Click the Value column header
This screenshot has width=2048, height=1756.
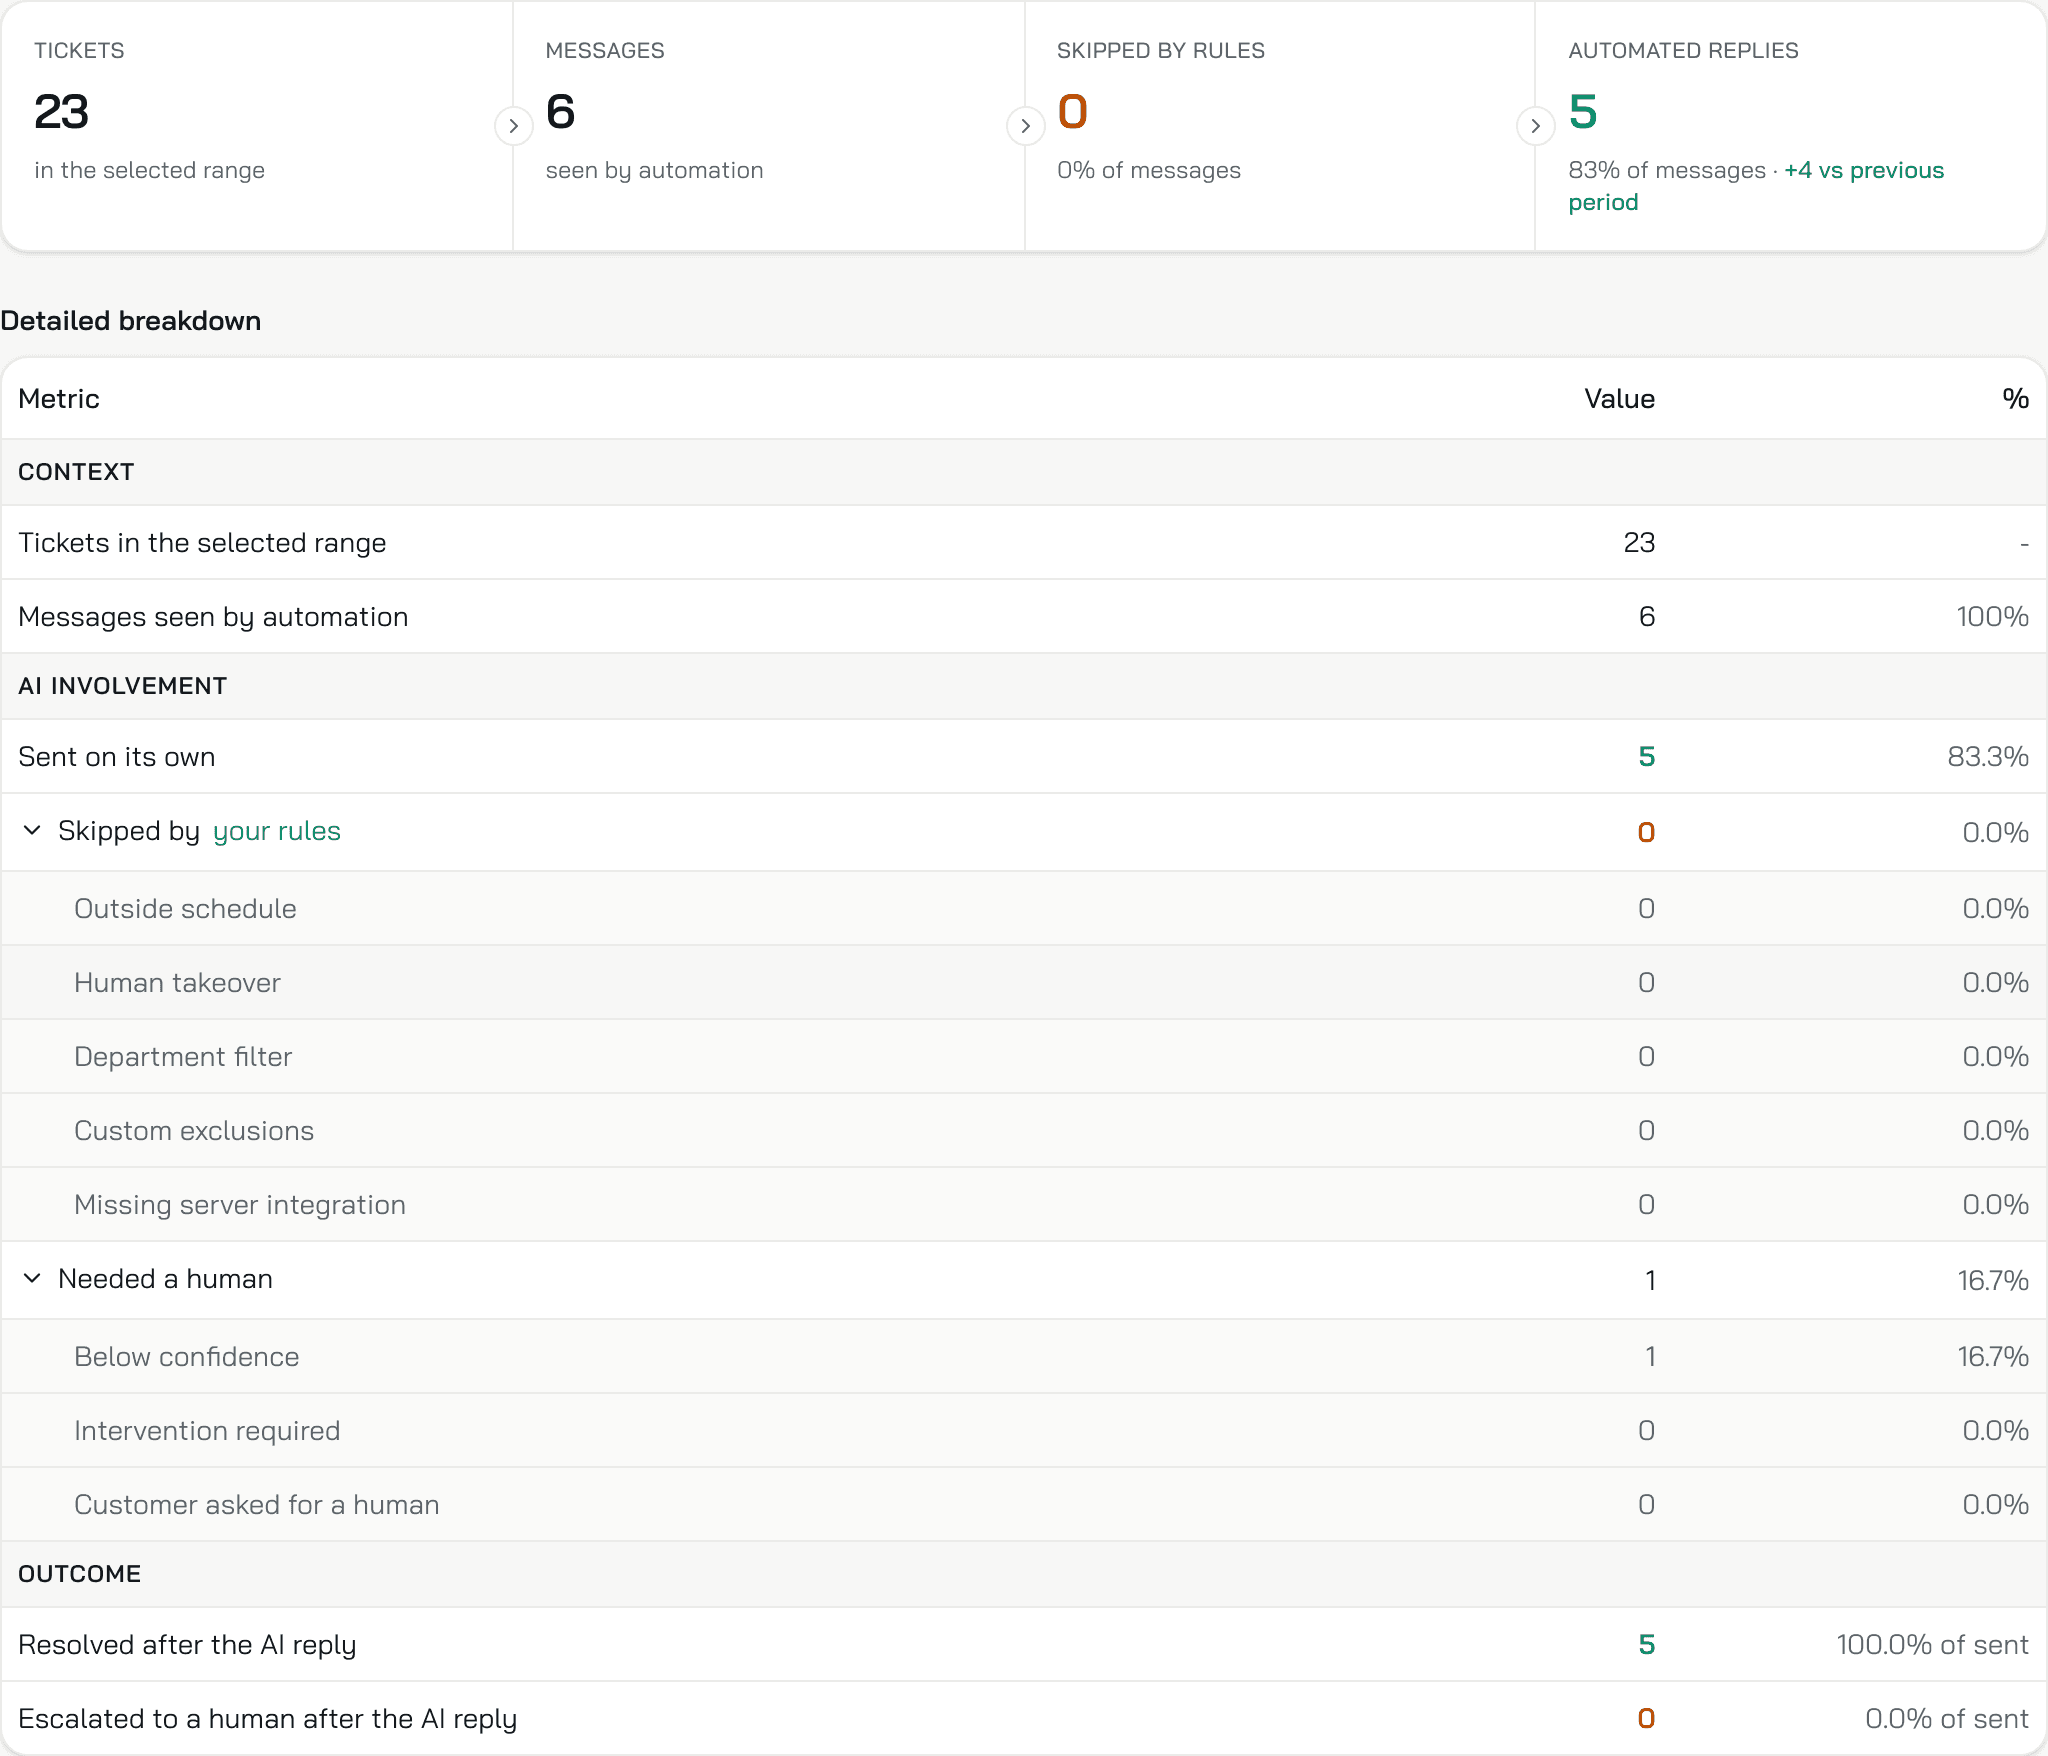coord(1620,399)
